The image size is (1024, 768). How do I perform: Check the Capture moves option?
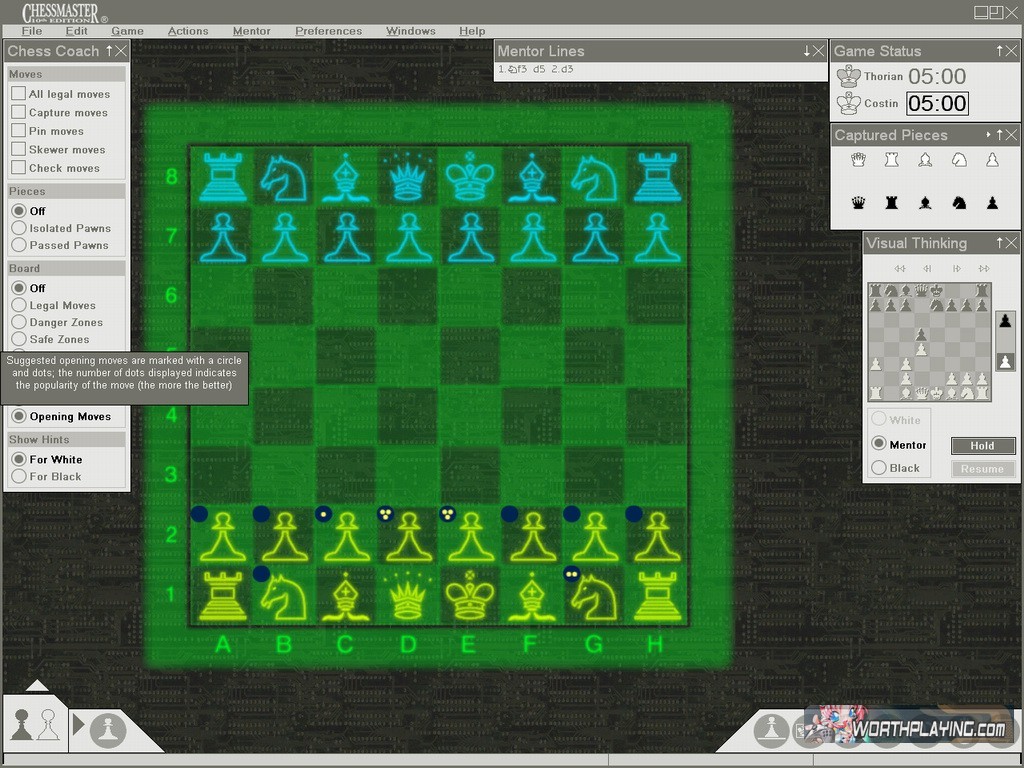(x=18, y=113)
